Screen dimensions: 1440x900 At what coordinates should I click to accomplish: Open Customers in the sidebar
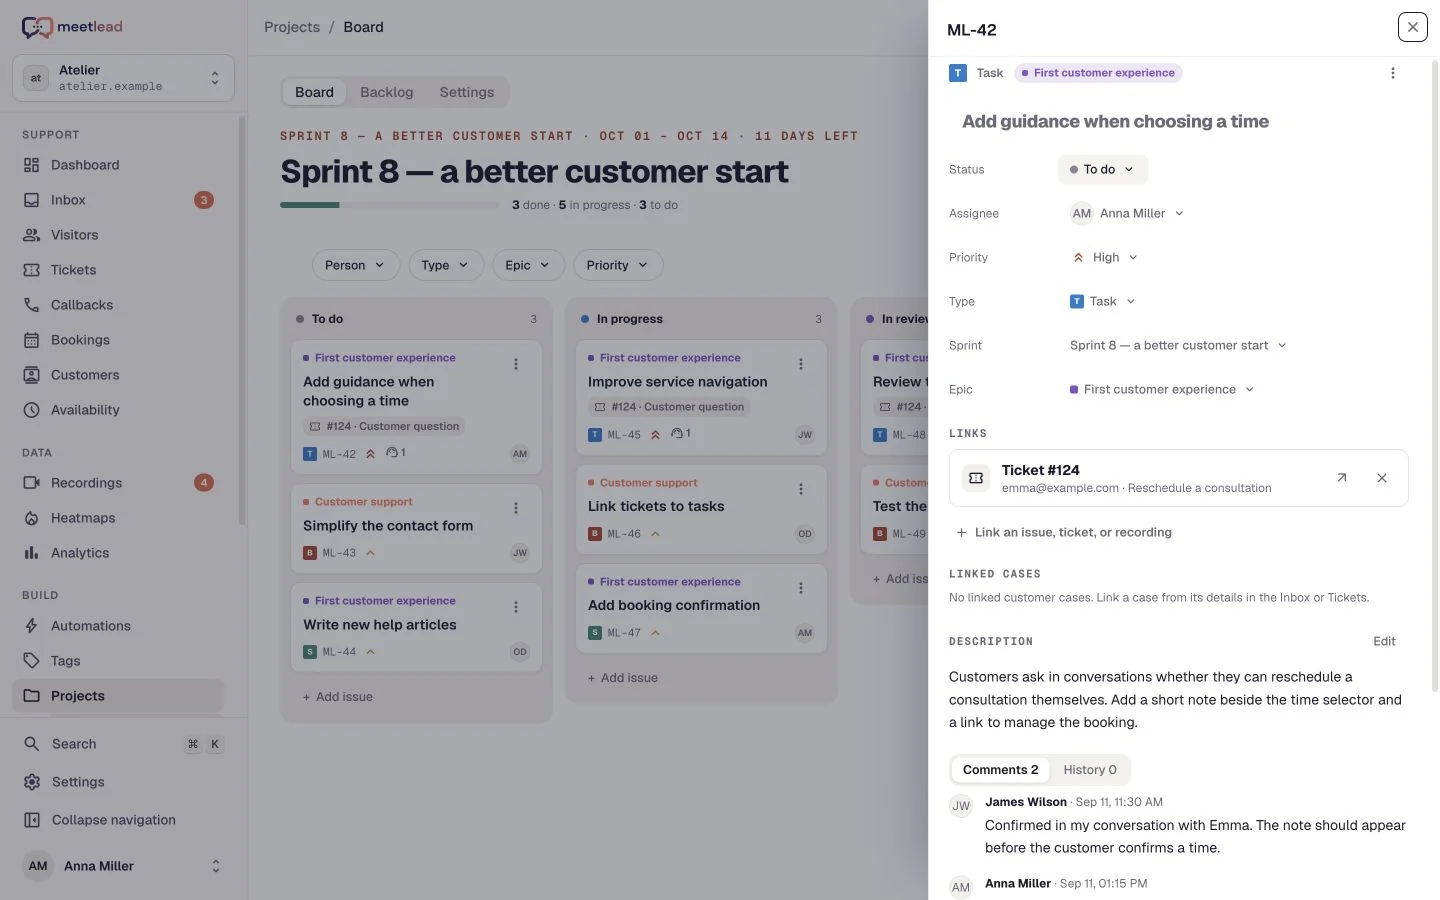click(x=118, y=375)
